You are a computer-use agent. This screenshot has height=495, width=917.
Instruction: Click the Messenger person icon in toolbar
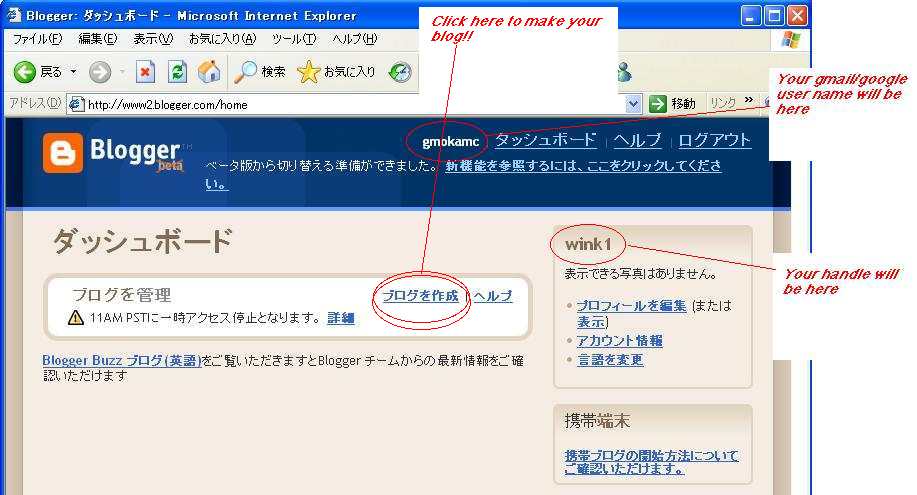pyautogui.click(x=625, y=72)
